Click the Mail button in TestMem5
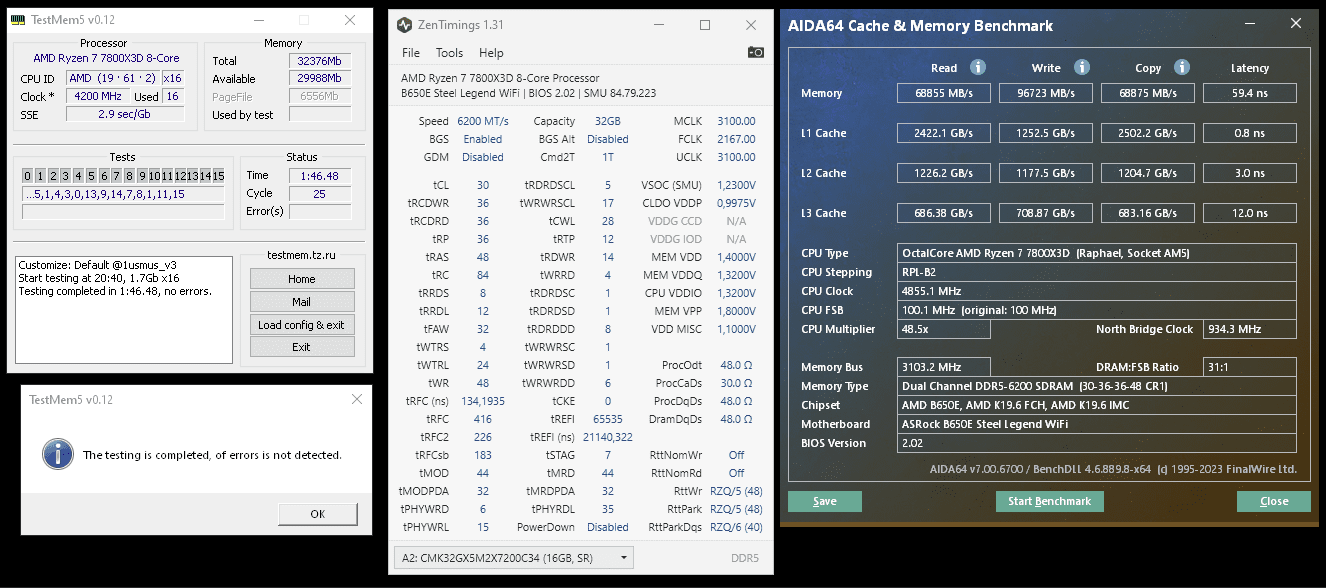 click(302, 302)
